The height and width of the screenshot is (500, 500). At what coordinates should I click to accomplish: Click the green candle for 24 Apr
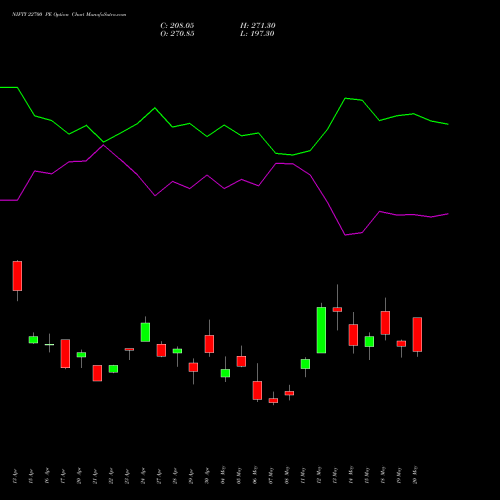tap(145, 332)
